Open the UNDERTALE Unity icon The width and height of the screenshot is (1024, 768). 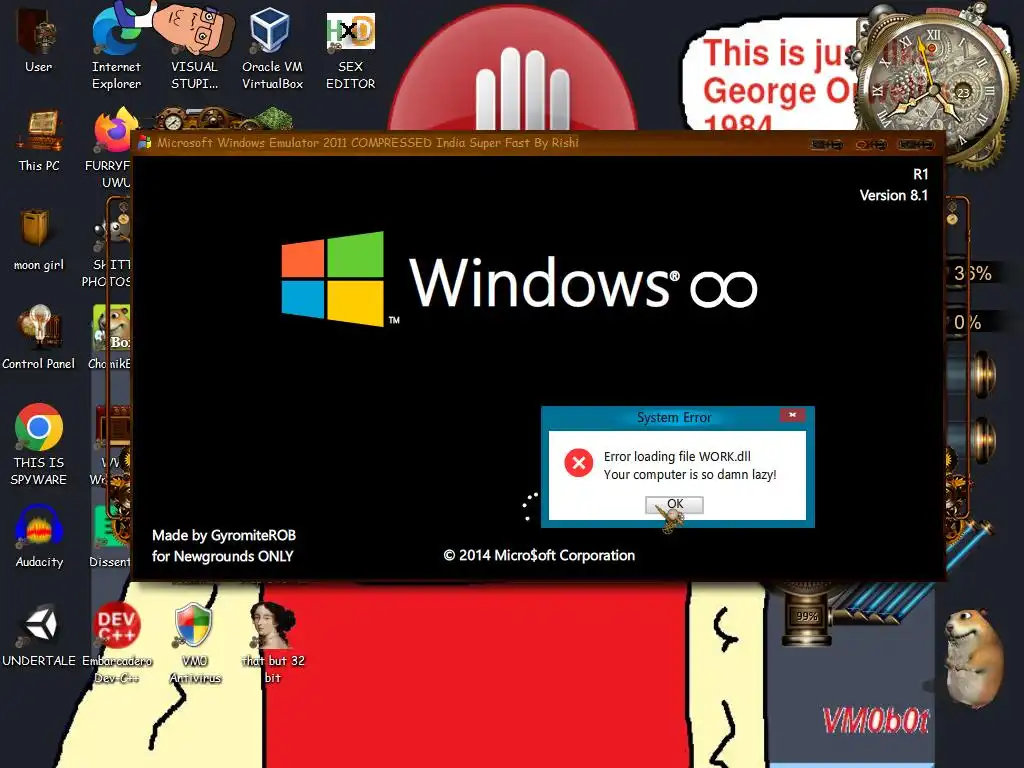(39, 635)
